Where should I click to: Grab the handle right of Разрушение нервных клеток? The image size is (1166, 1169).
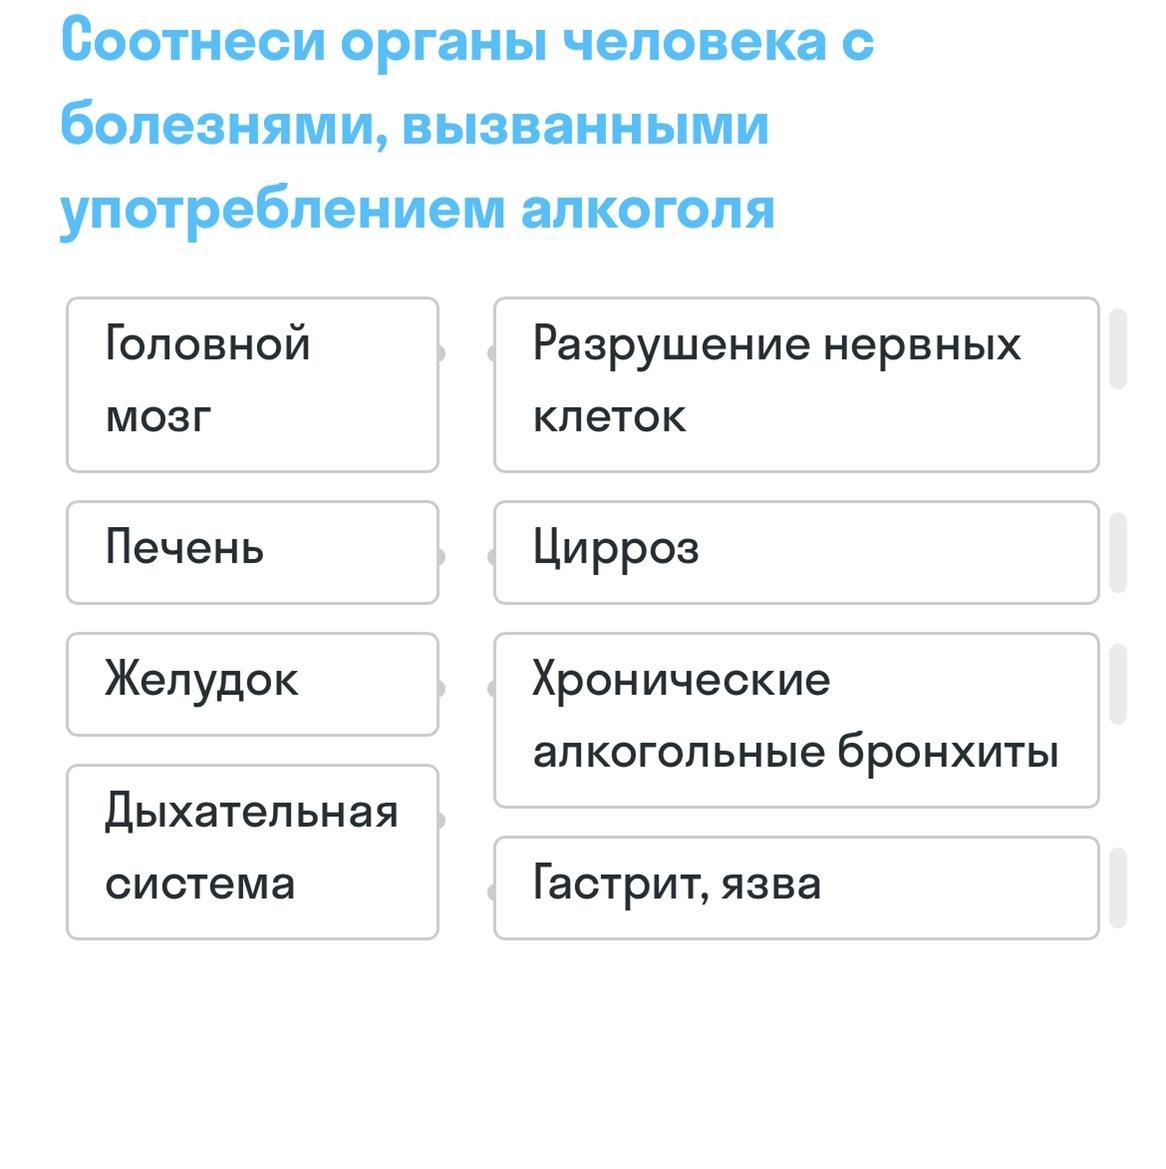coord(1119,349)
